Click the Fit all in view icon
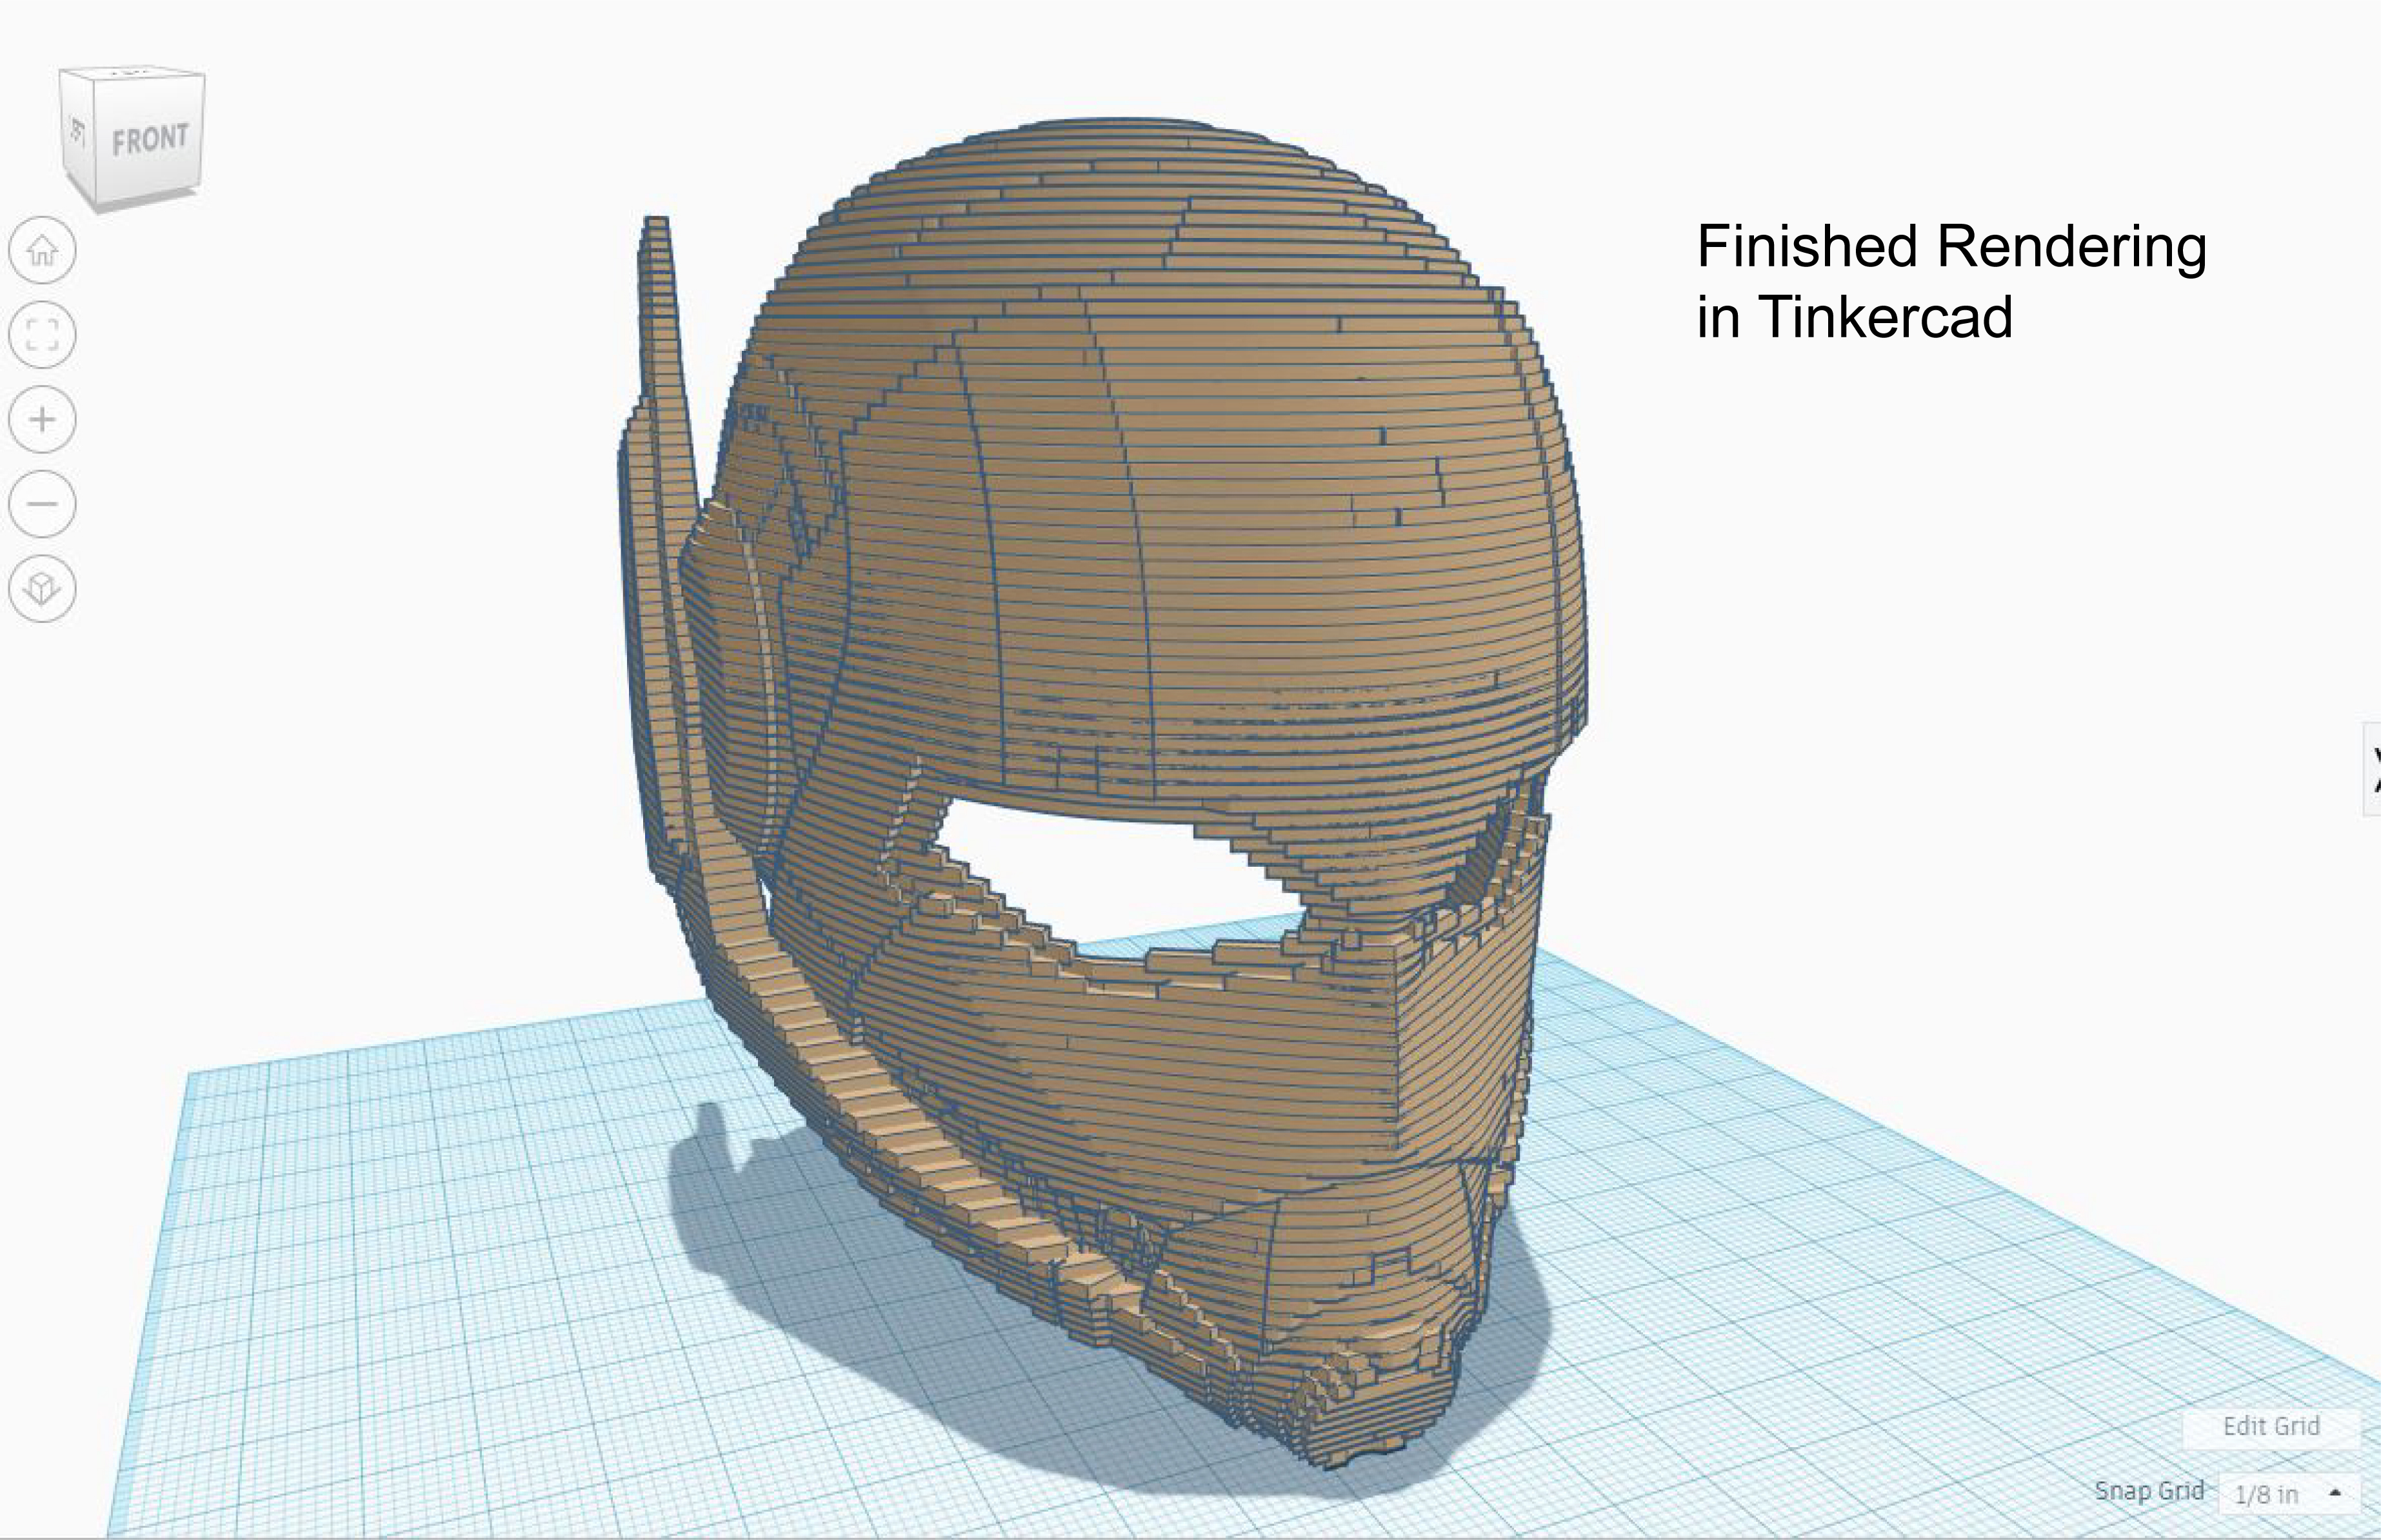This screenshot has width=2381, height=1540. point(42,334)
